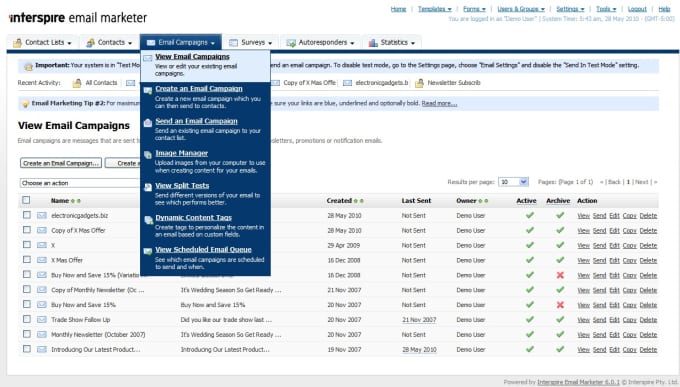680x387 pixels.
Task: Click the Contacts tab icon
Action: (x=90, y=43)
